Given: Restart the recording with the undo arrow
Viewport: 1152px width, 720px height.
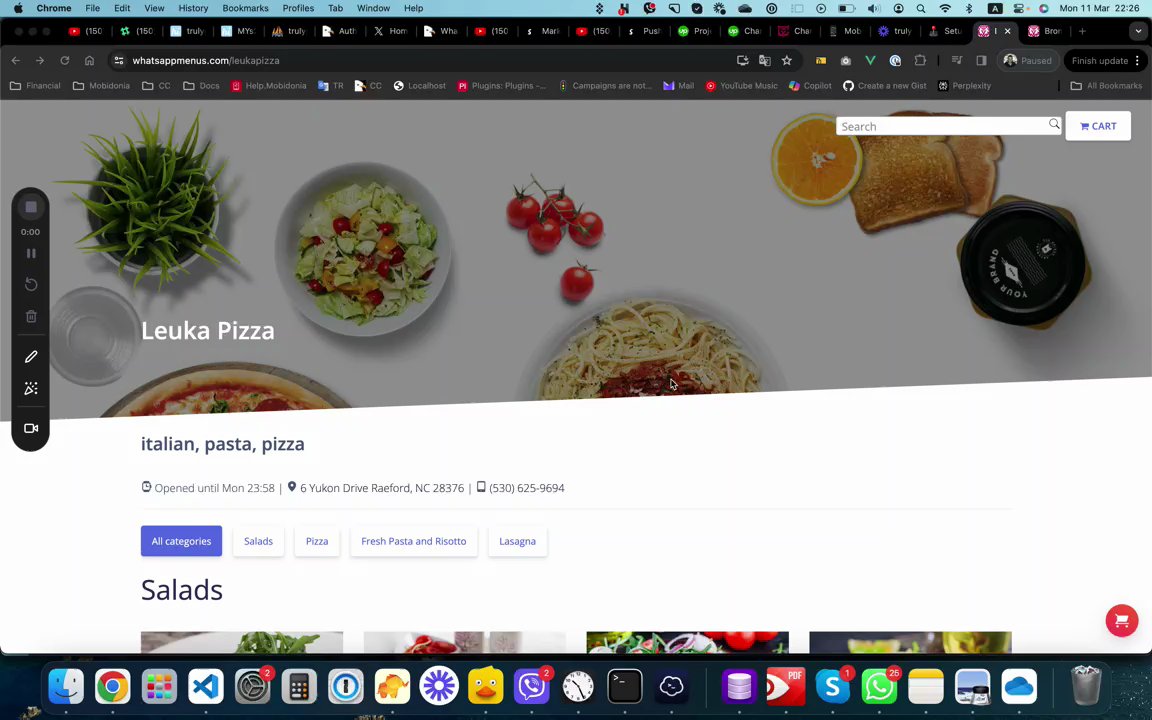Looking at the screenshot, I should coord(31,284).
